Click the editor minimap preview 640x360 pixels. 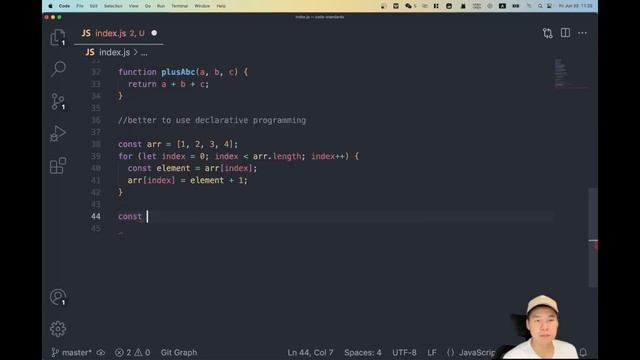tap(570, 74)
